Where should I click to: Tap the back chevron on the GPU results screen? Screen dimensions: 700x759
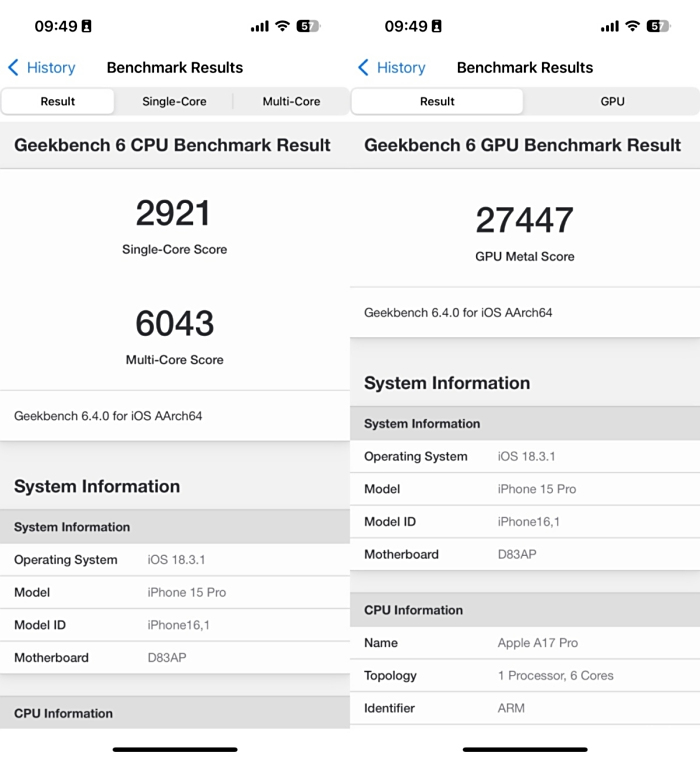pos(364,67)
